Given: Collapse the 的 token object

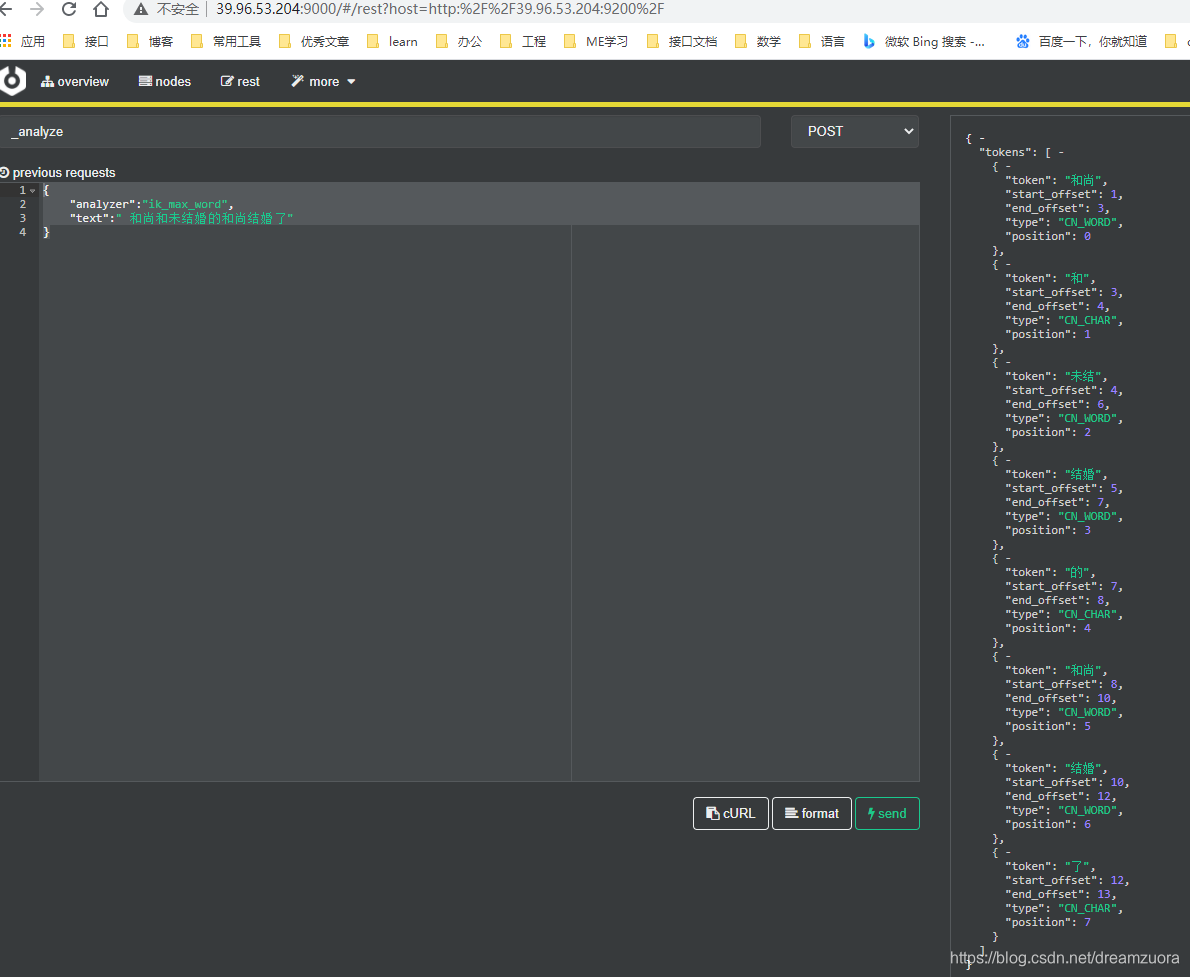Looking at the screenshot, I should click(x=1008, y=558).
